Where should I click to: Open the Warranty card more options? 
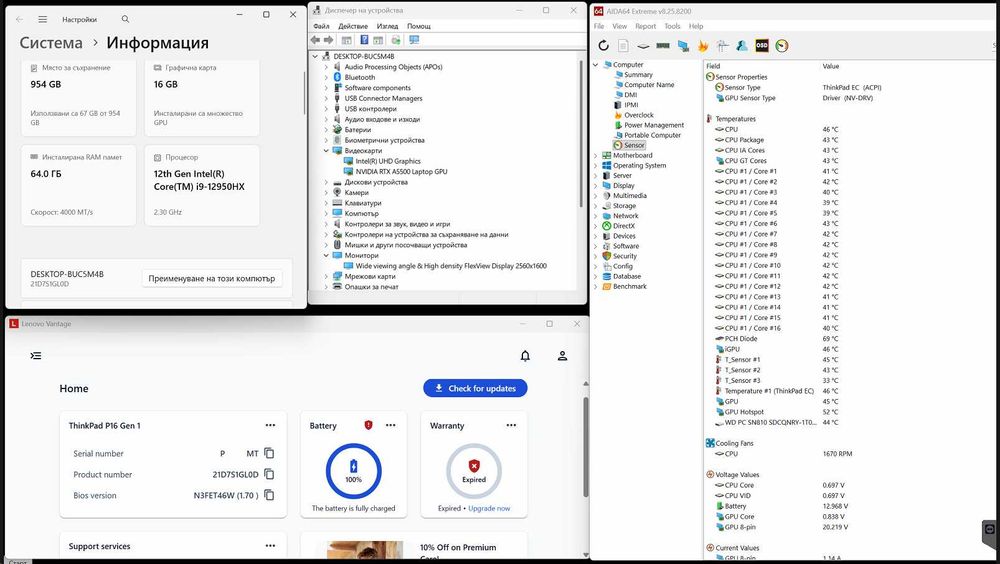[511, 425]
